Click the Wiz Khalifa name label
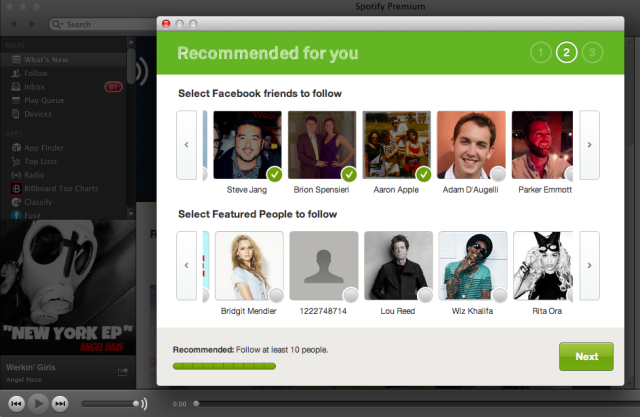The width and height of the screenshot is (640, 417). (472, 311)
